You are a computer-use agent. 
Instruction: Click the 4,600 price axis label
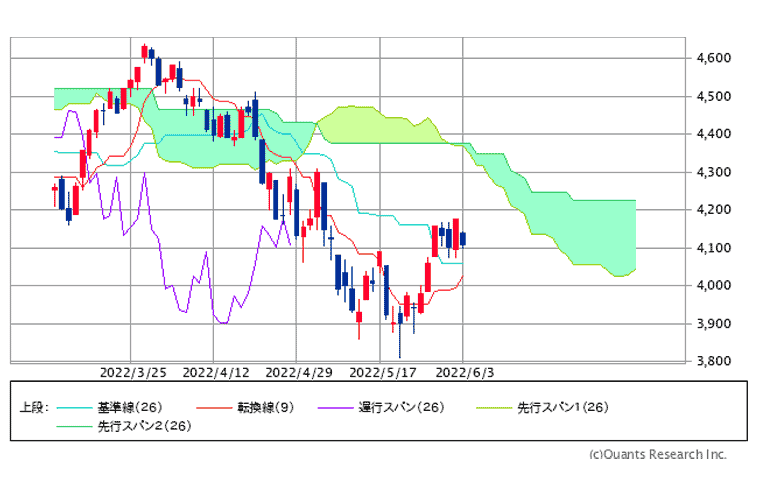coord(715,59)
